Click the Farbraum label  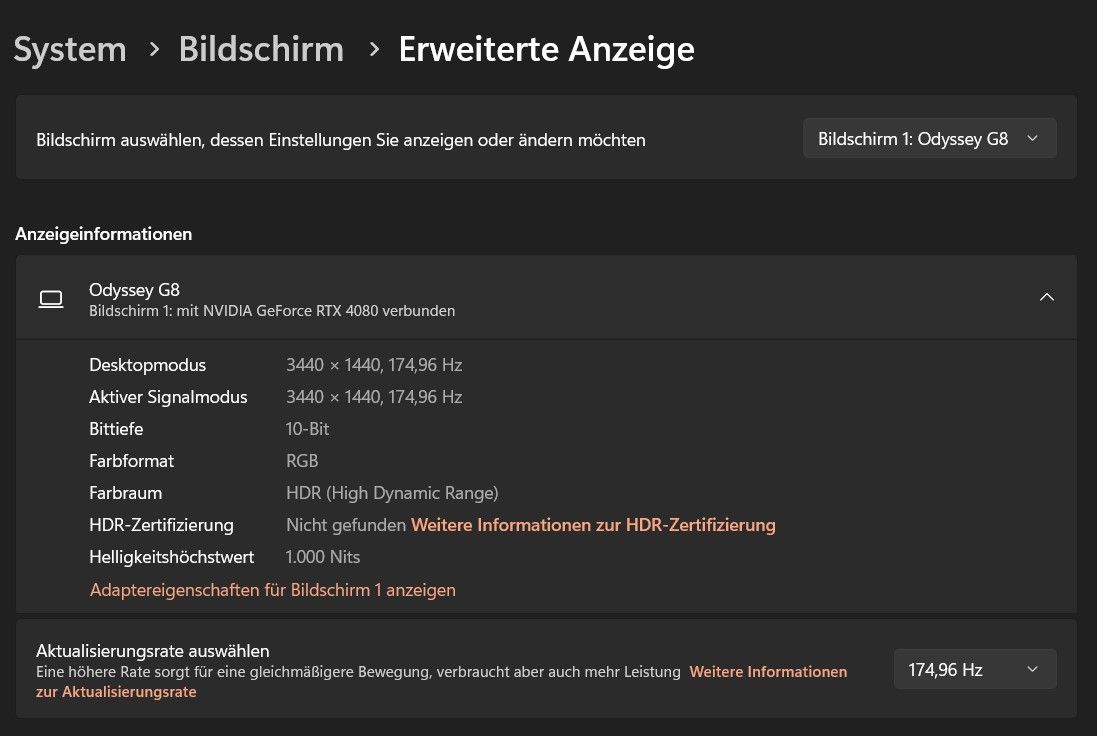(125, 493)
